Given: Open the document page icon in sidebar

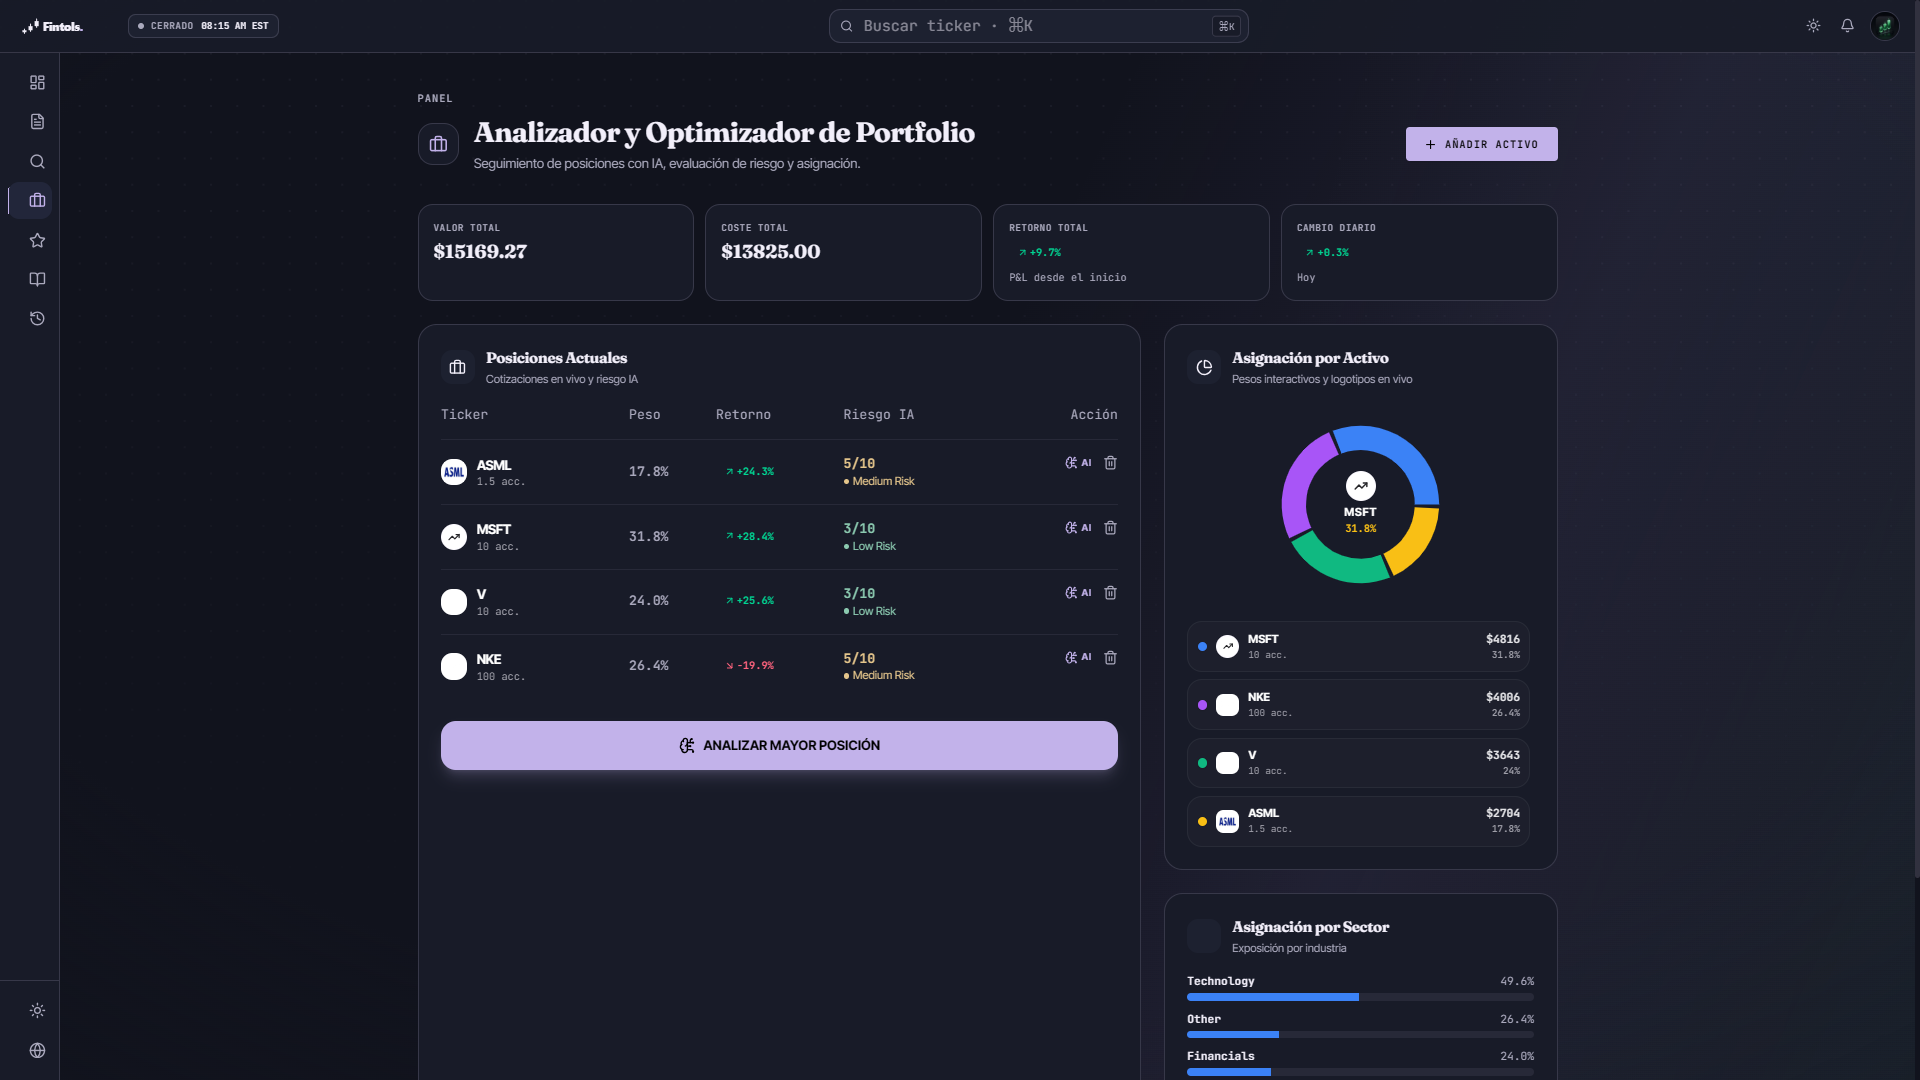Looking at the screenshot, I should [37, 122].
